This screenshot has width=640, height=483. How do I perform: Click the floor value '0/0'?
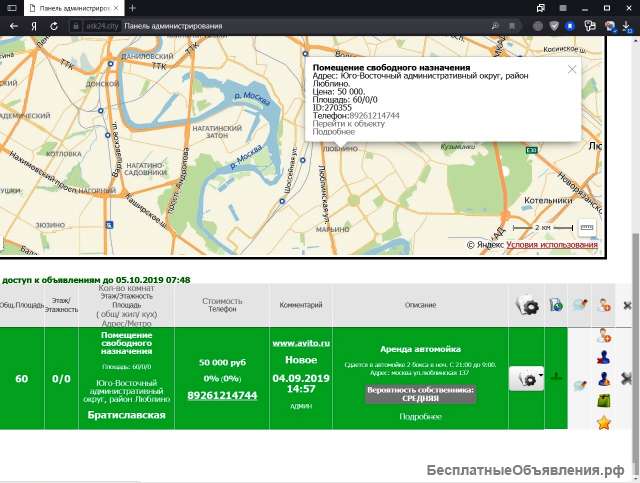tap(61, 379)
